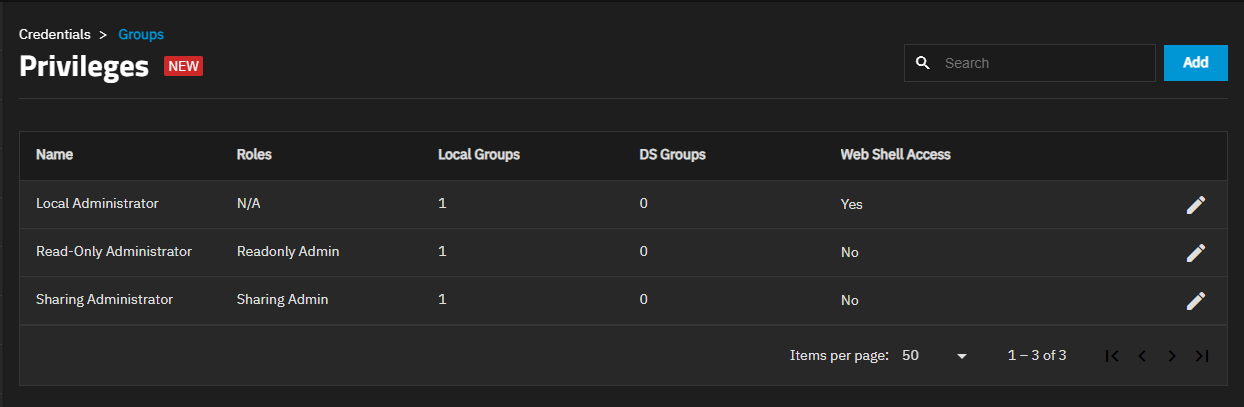
Task: Open the Items per page dropdown
Action: pyautogui.click(x=935, y=355)
